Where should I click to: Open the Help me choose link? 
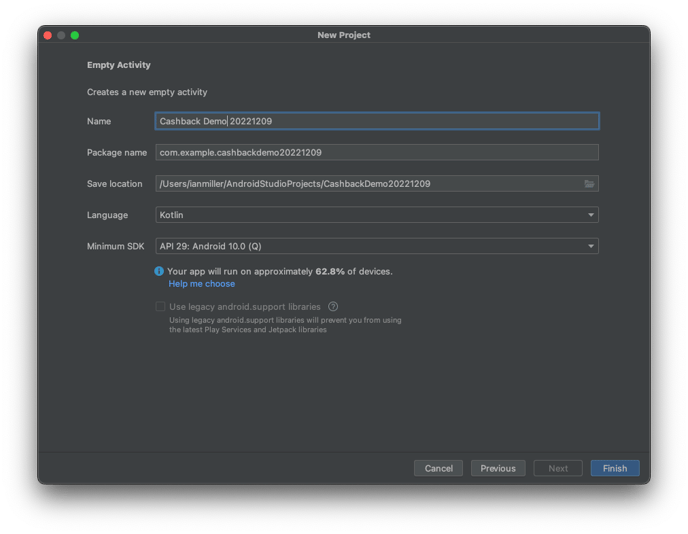pyautogui.click(x=202, y=284)
